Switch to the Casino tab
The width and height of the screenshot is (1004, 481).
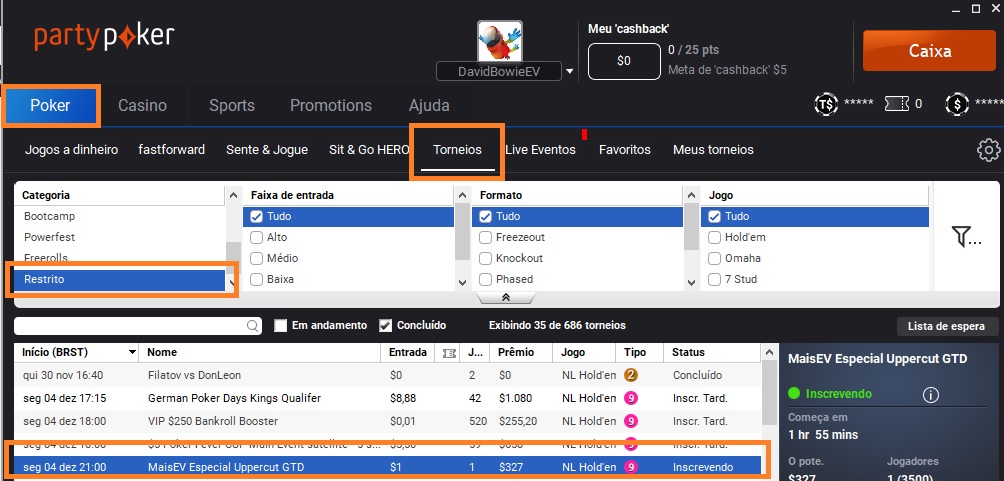pos(142,106)
